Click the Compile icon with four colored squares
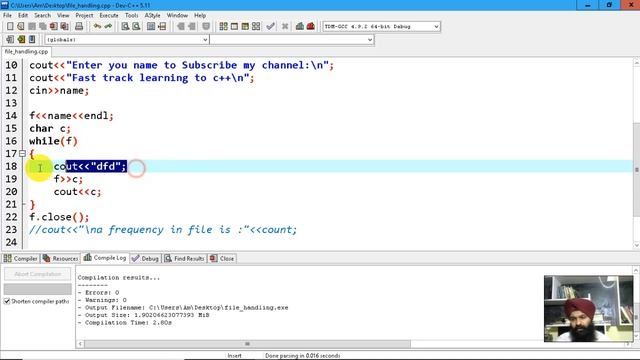The height and width of the screenshot is (360, 640). coord(223,27)
